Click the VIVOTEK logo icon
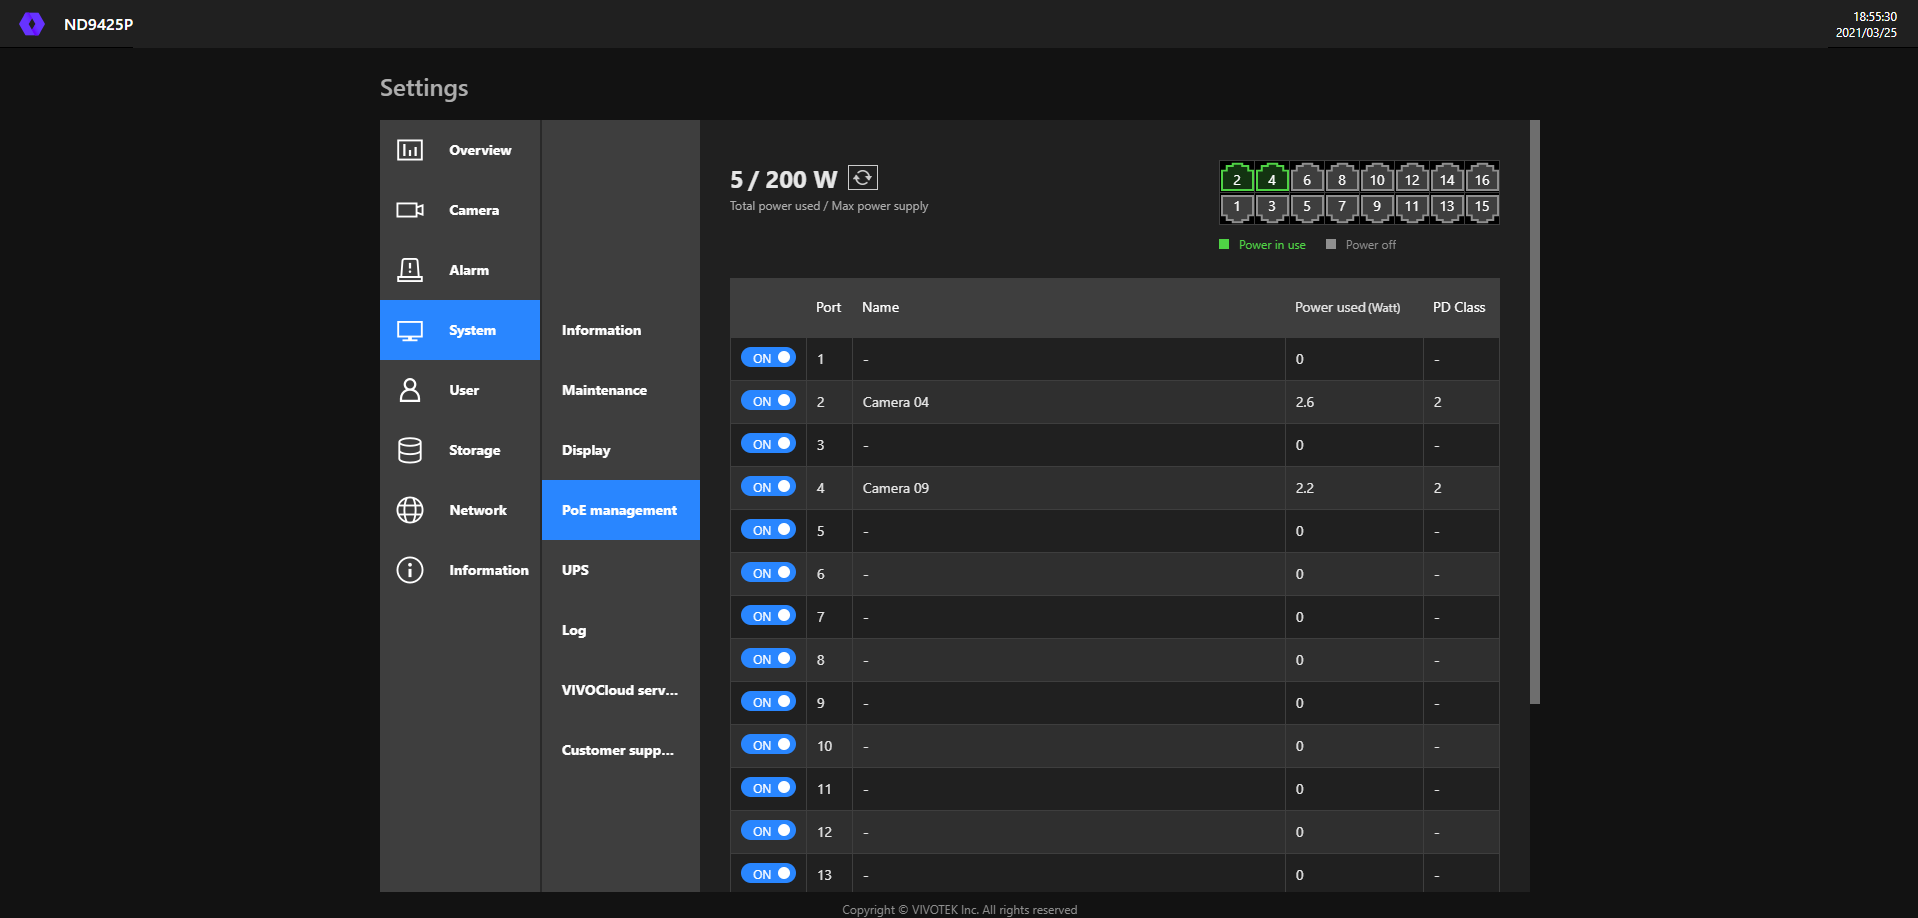Image resolution: width=1918 pixels, height=918 pixels. [32, 24]
